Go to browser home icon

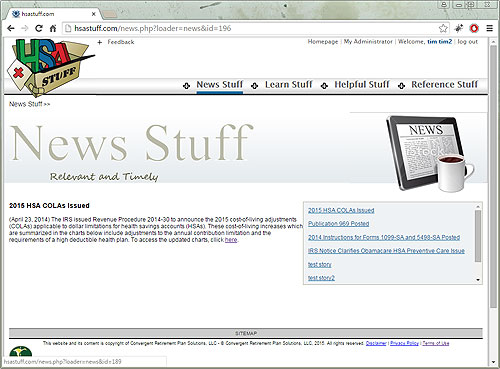click(53, 28)
